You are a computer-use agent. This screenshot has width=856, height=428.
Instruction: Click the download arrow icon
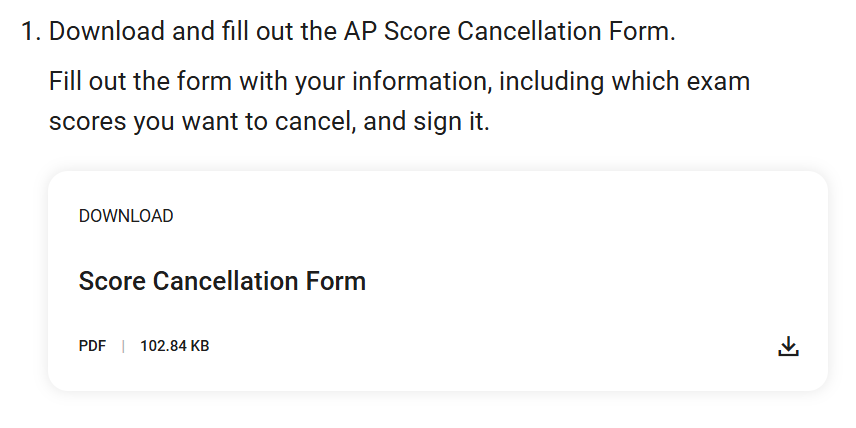(x=788, y=347)
